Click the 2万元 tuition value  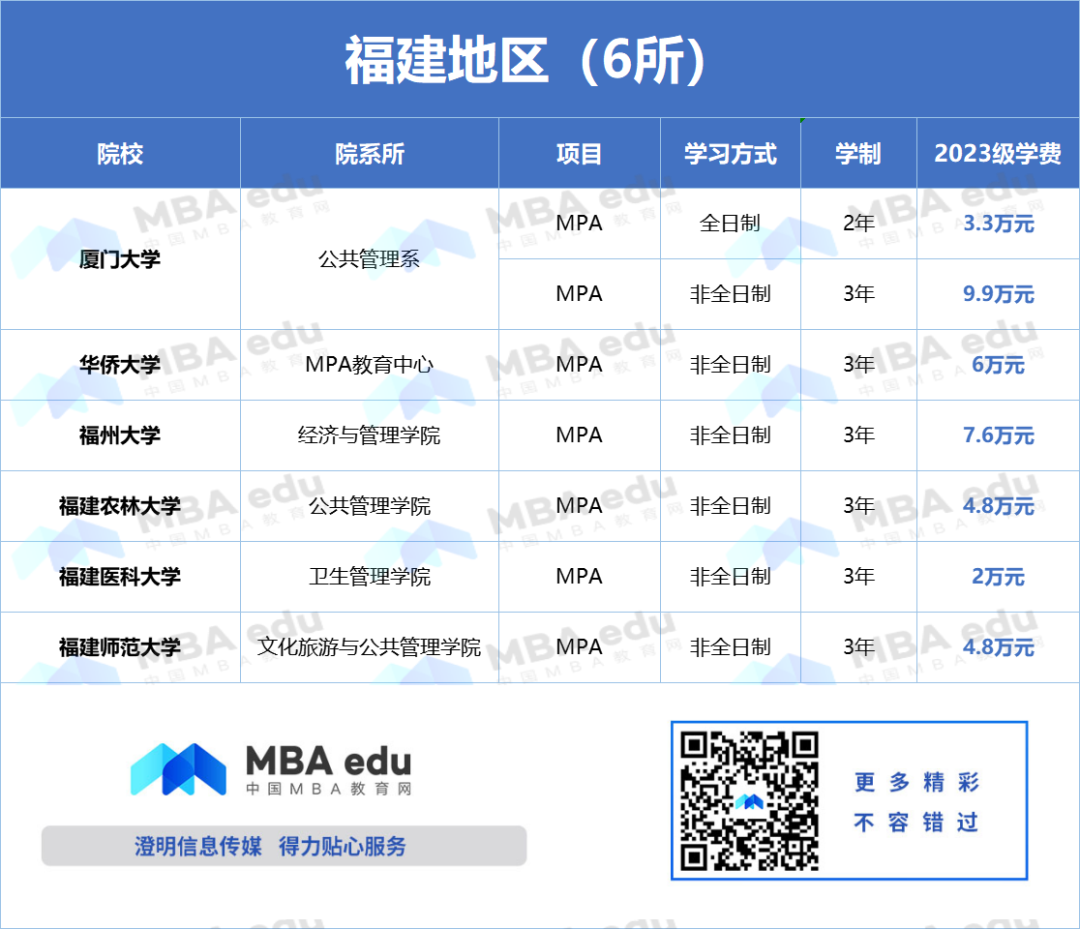[x=998, y=576]
